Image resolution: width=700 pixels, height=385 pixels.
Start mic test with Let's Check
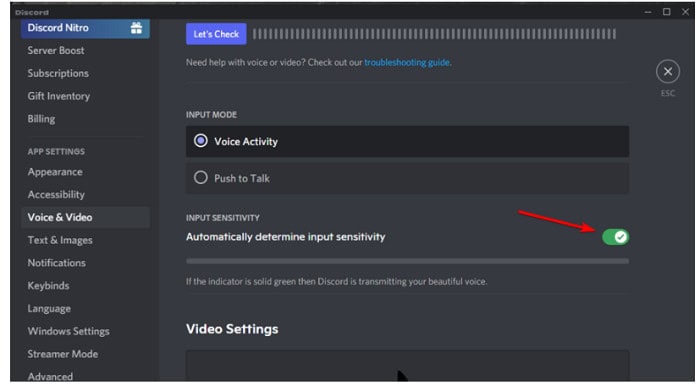[216, 34]
